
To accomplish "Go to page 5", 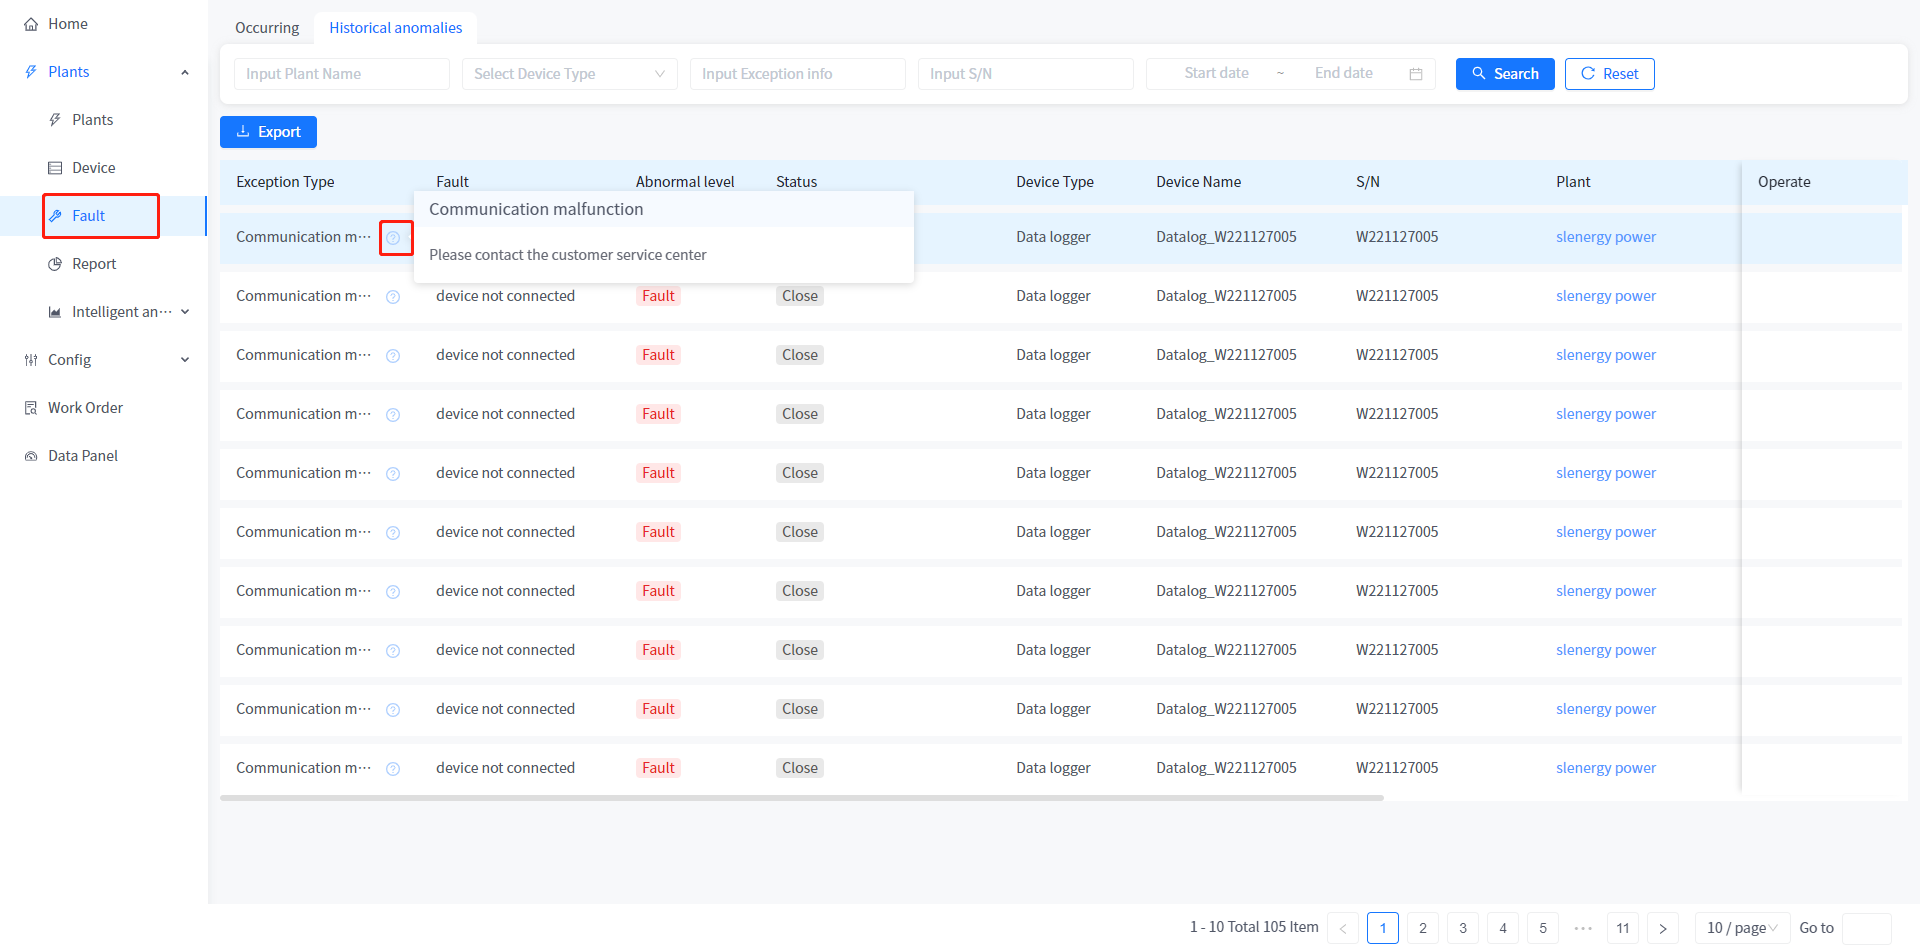I will pyautogui.click(x=1543, y=928).
